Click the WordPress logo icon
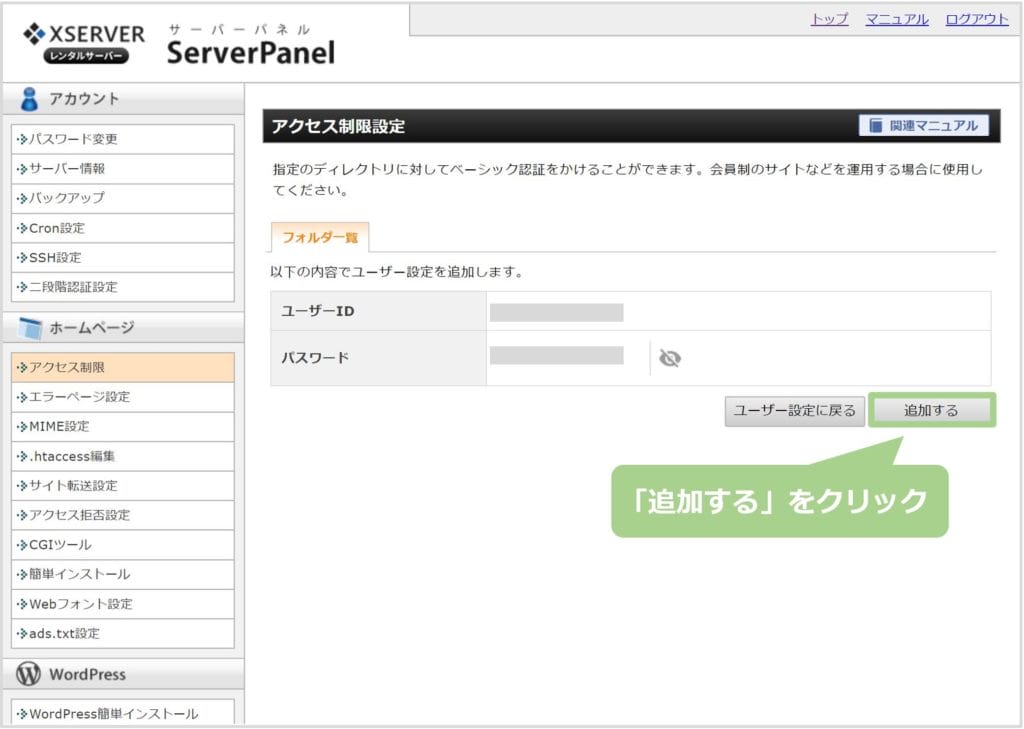 29,674
